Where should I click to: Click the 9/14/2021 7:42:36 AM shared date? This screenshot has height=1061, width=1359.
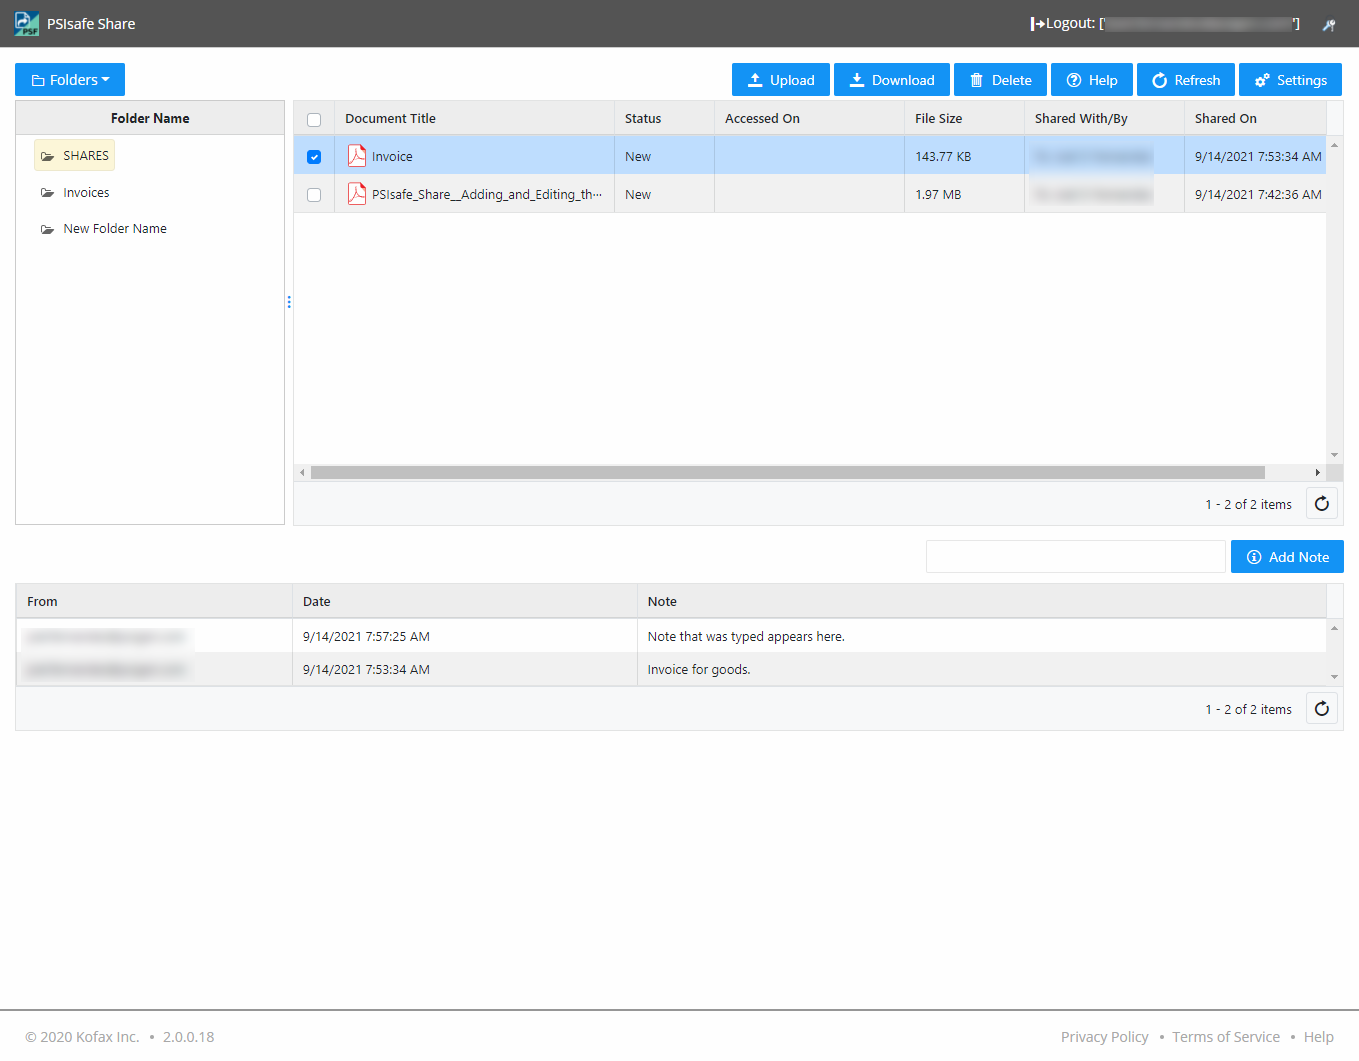[1258, 195]
